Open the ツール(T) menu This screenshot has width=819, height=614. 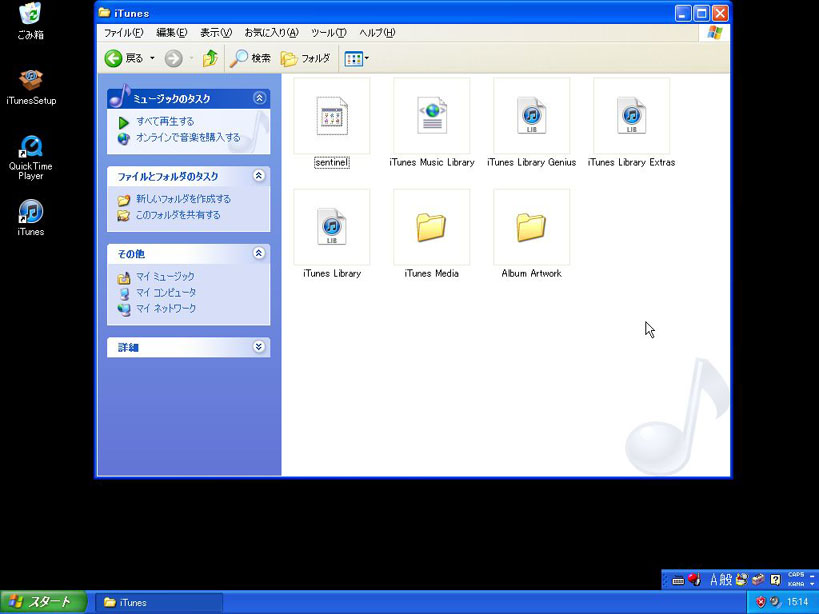point(329,33)
